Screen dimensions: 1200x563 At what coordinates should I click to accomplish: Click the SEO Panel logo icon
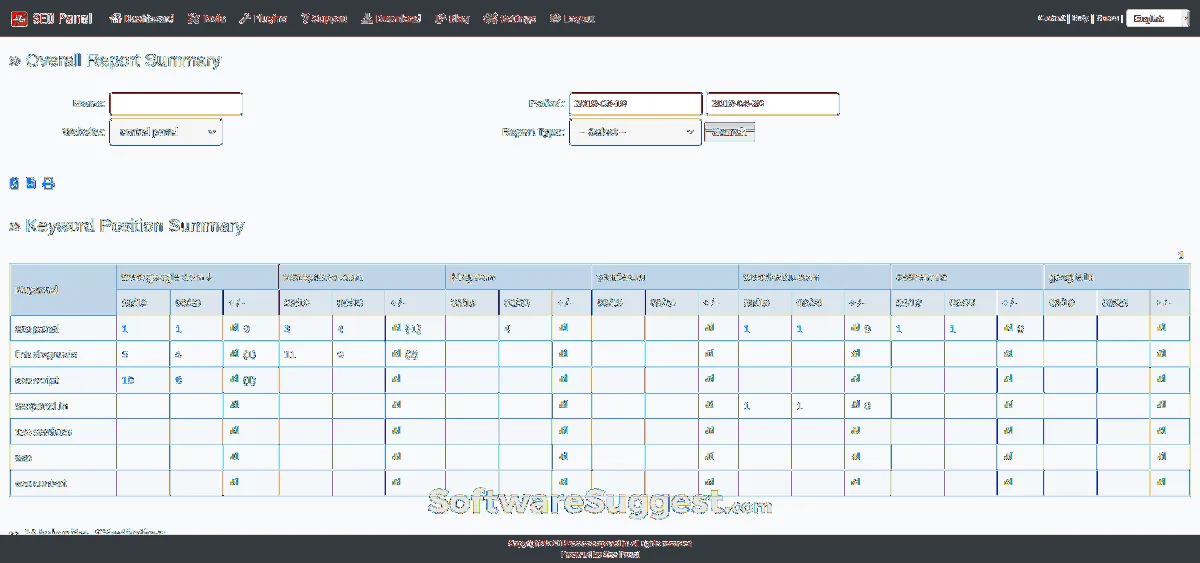click(18, 18)
